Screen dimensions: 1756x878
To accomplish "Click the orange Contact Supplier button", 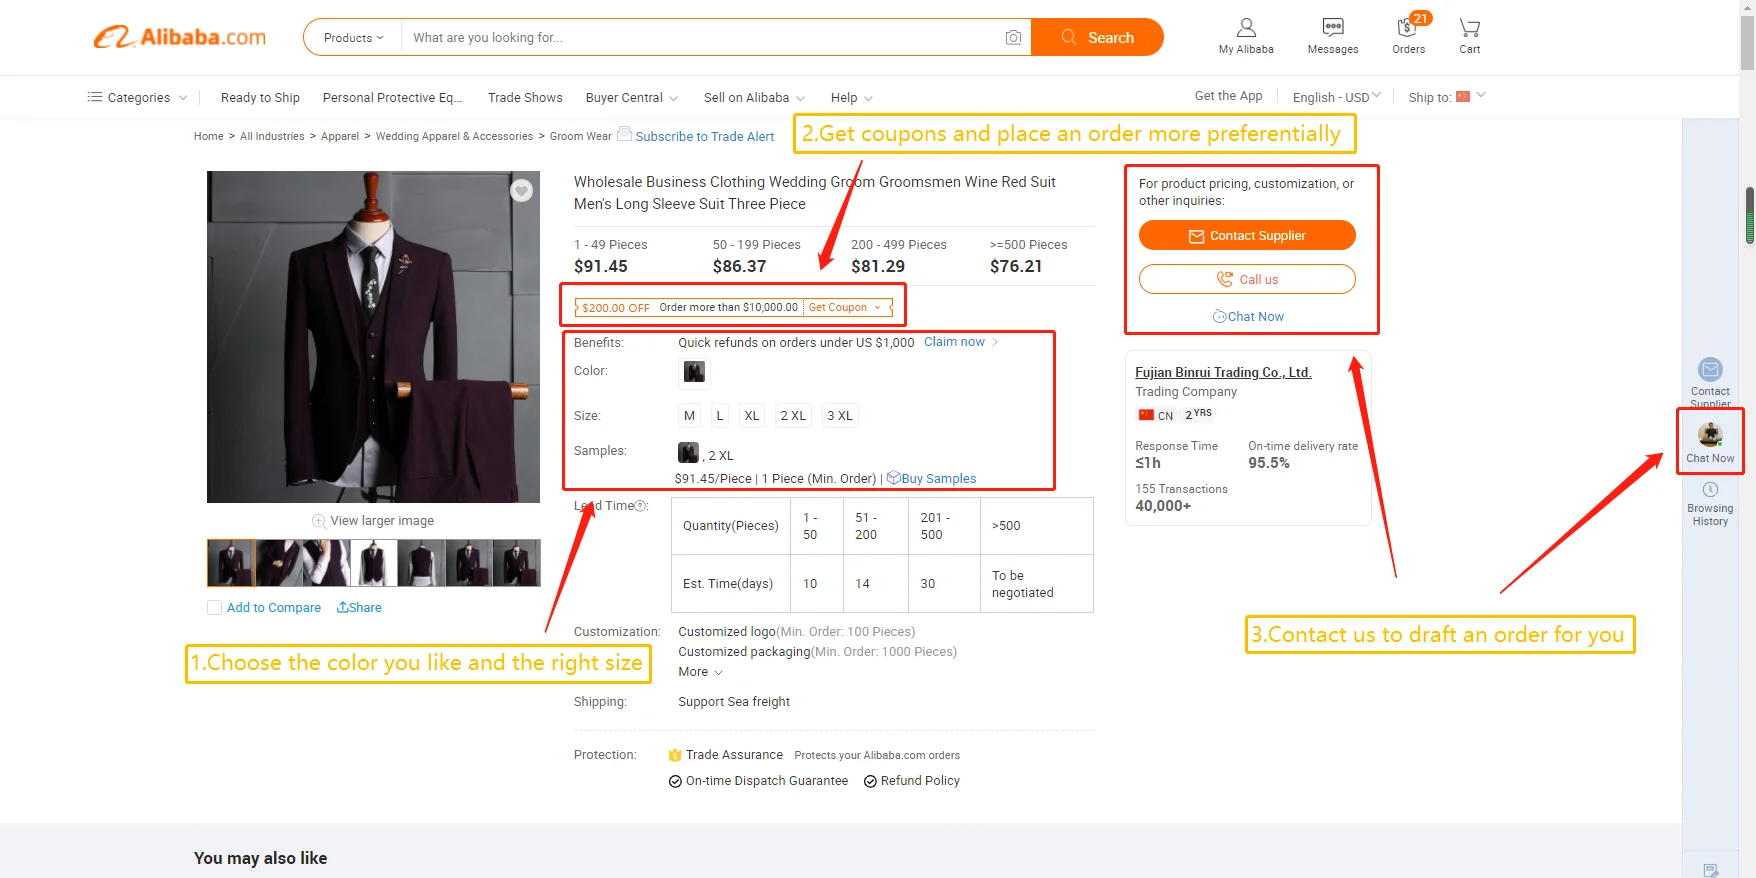I will (1247, 236).
